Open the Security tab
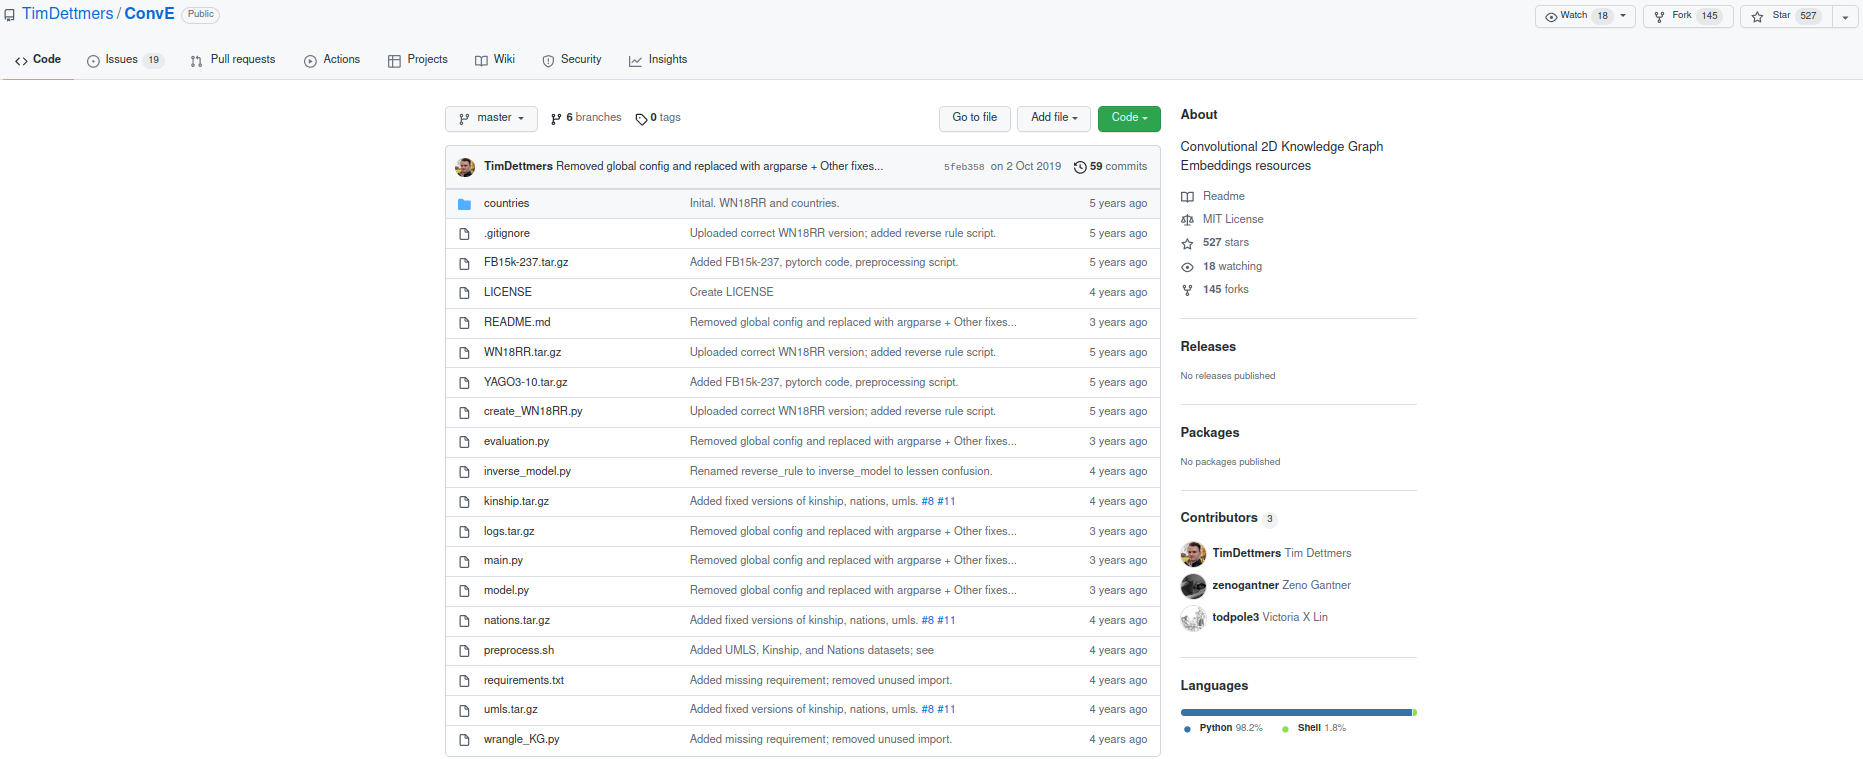The image size is (1863, 759). click(x=572, y=60)
